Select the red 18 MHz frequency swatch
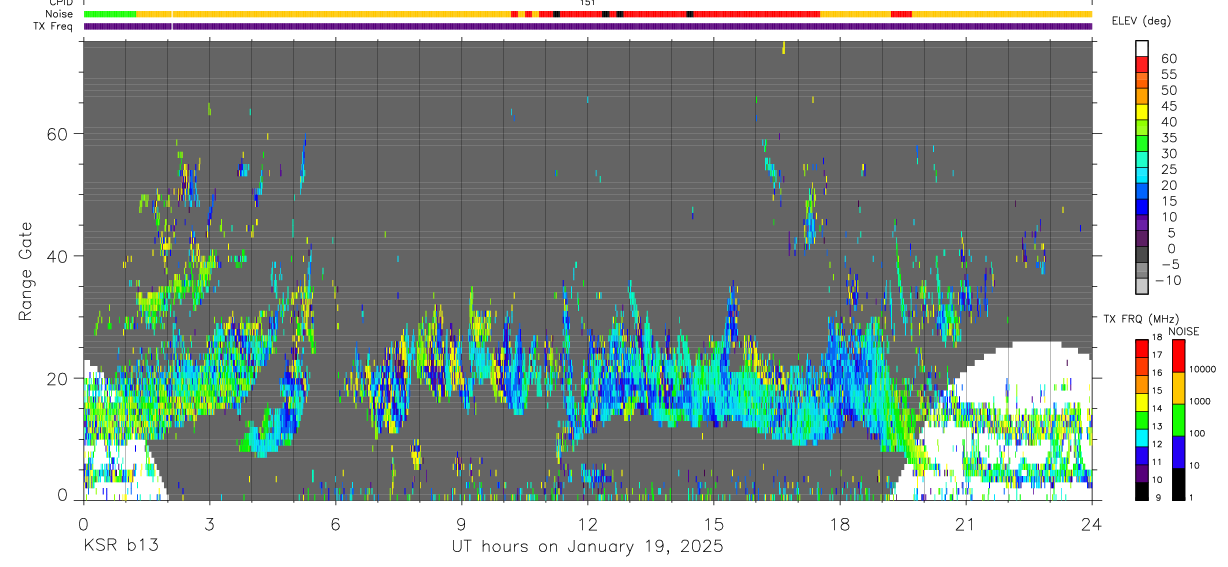This screenshot has height=567, width=1228. [1142, 347]
